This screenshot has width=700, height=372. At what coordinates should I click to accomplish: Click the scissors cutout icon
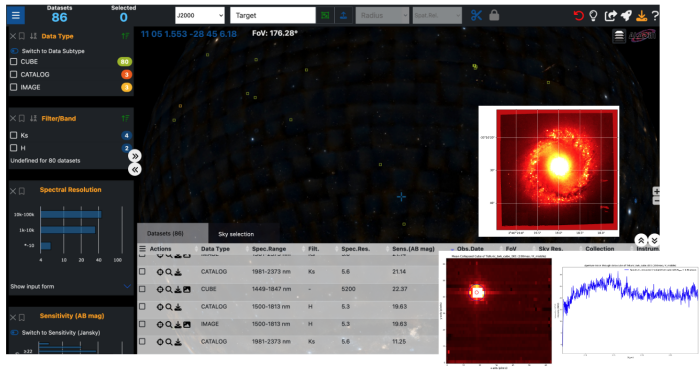pos(476,15)
